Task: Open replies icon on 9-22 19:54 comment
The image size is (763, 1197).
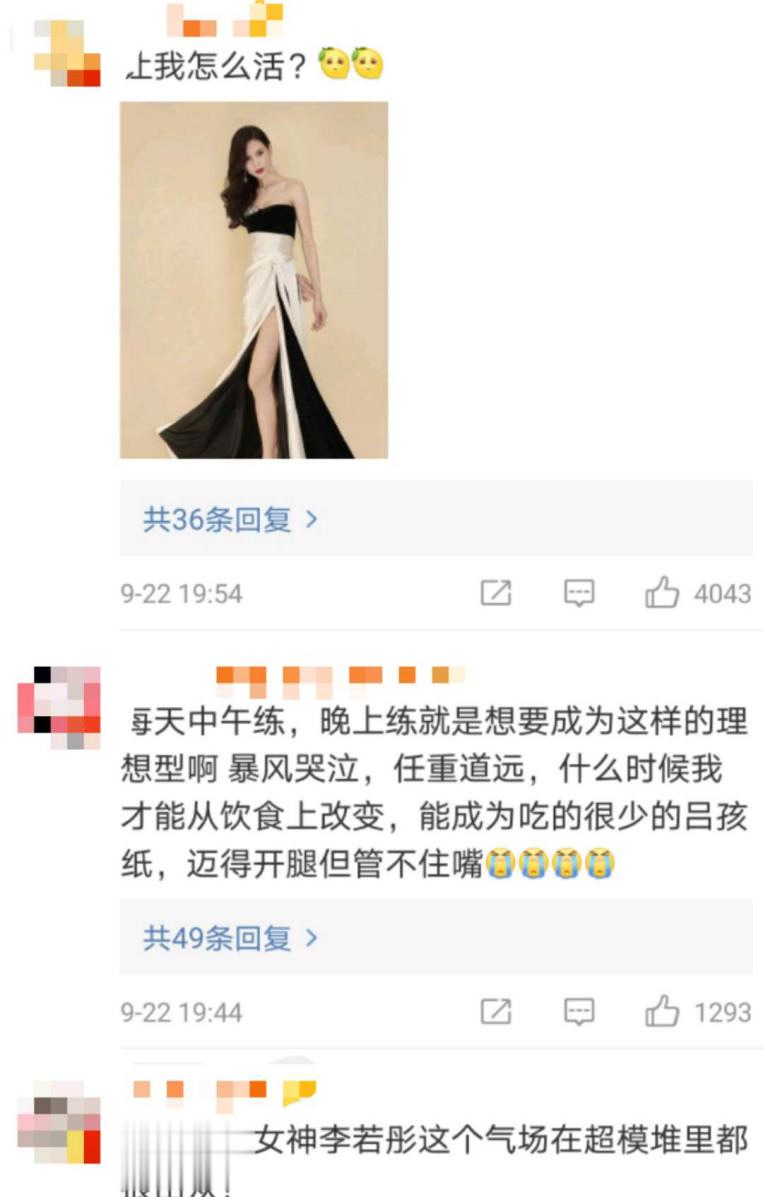Action: [579, 593]
